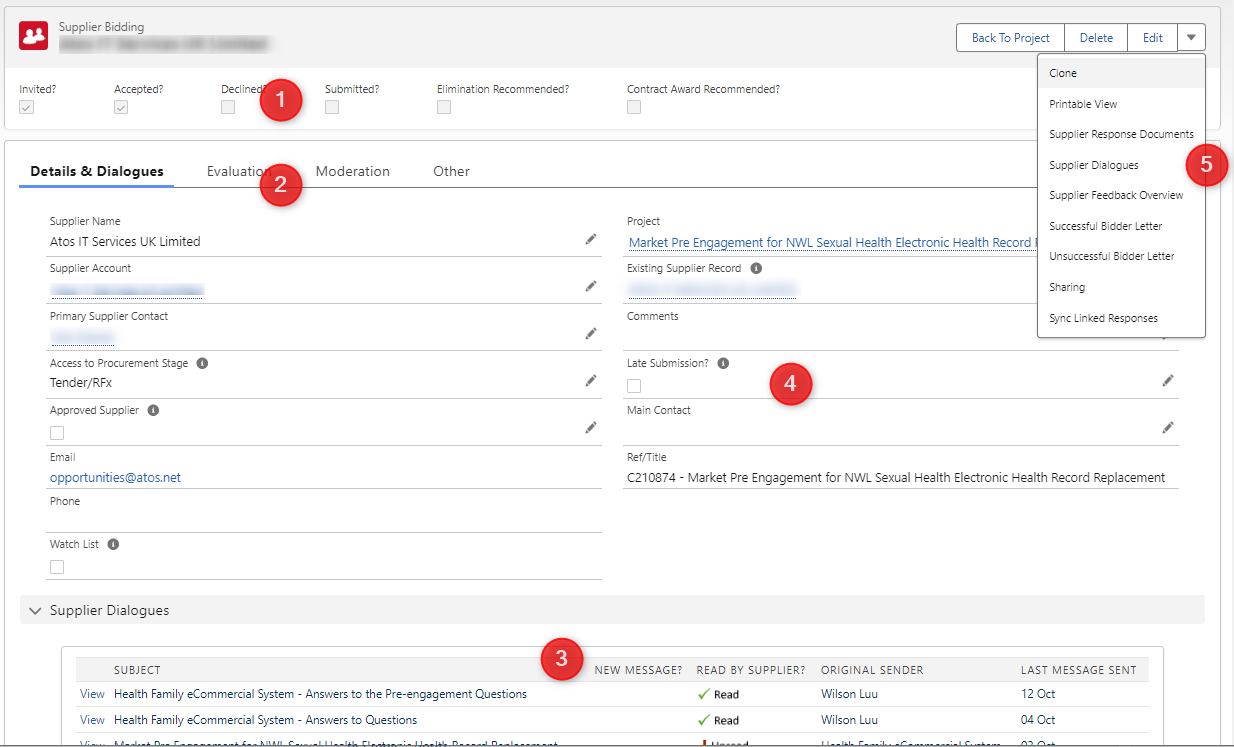The image size is (1234, 747).
Task: Open the Market Pre Engagement project link
Action: (832, 242)
